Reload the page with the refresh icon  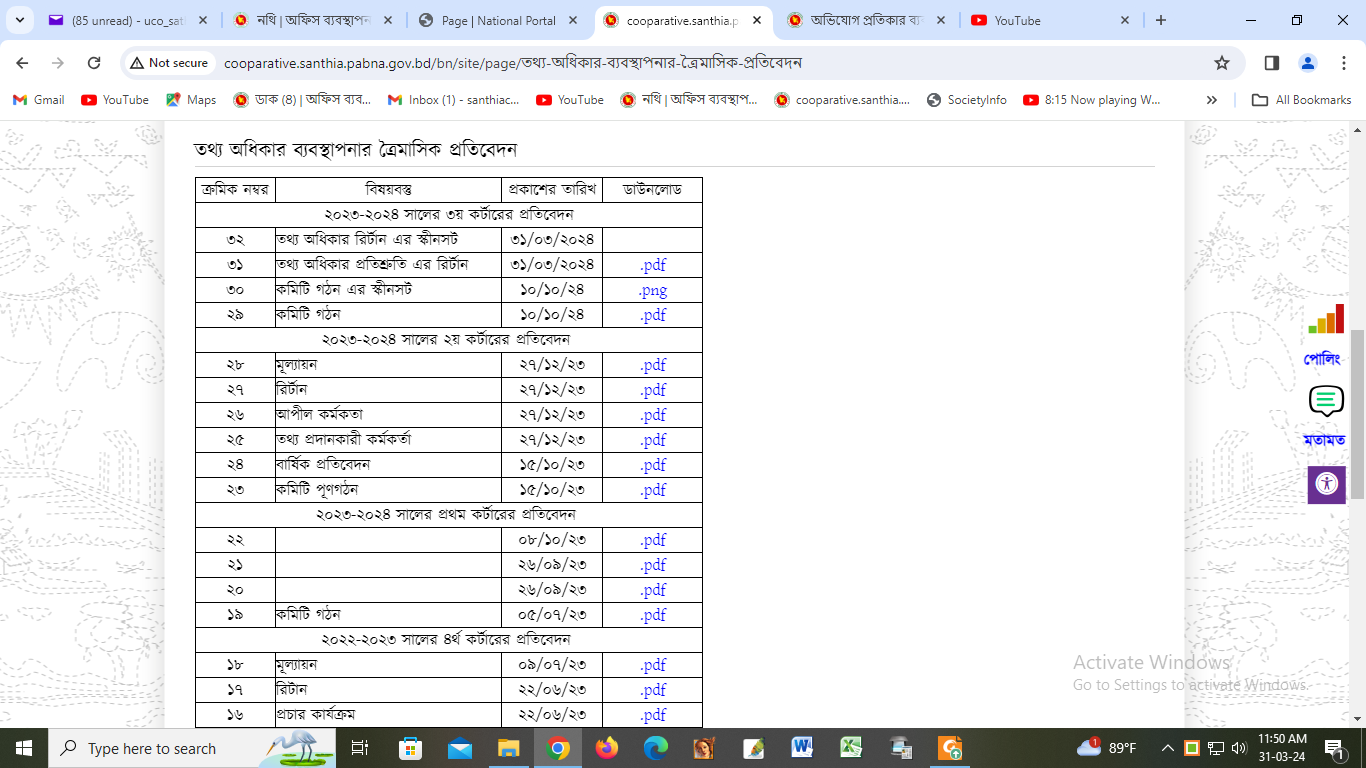click(94, 63)
